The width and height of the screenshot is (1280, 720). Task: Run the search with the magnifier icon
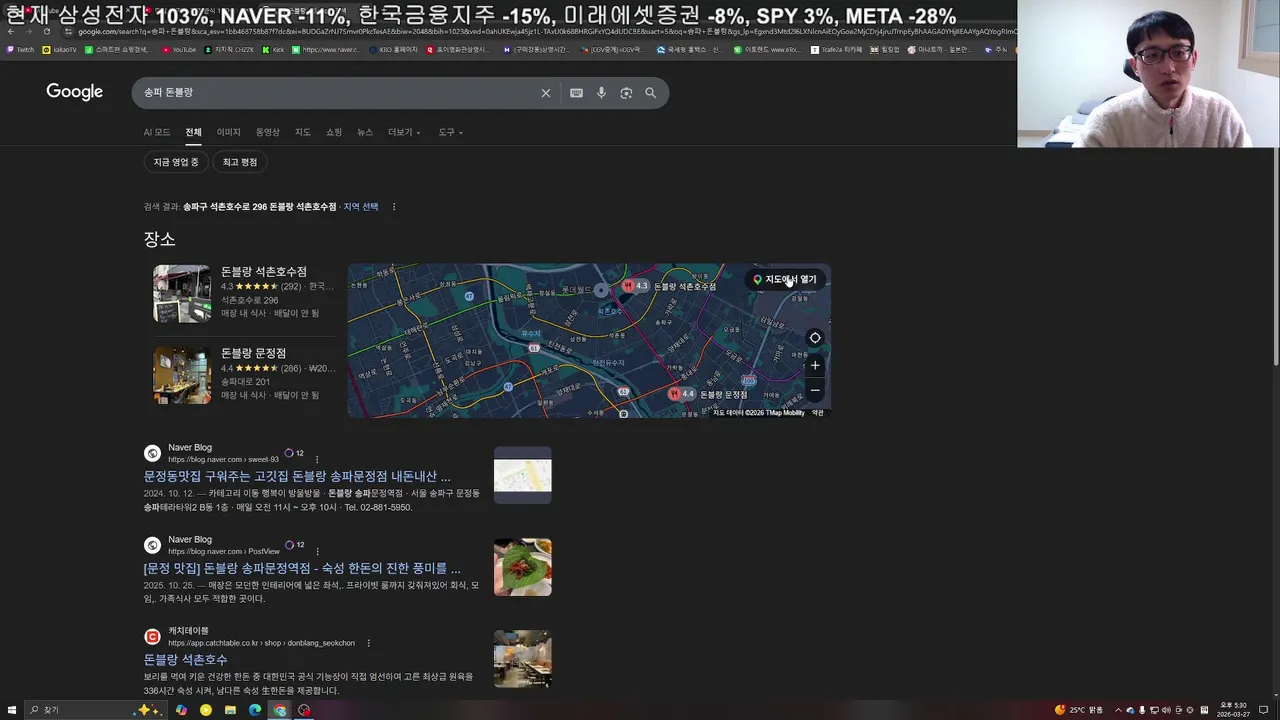coord(651,93)
